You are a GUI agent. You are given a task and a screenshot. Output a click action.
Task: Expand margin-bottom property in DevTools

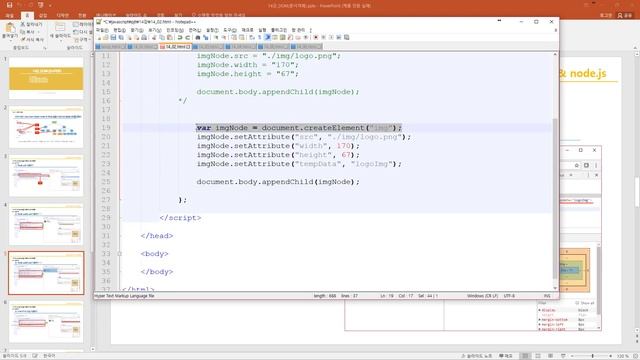(x=540, y=320)
